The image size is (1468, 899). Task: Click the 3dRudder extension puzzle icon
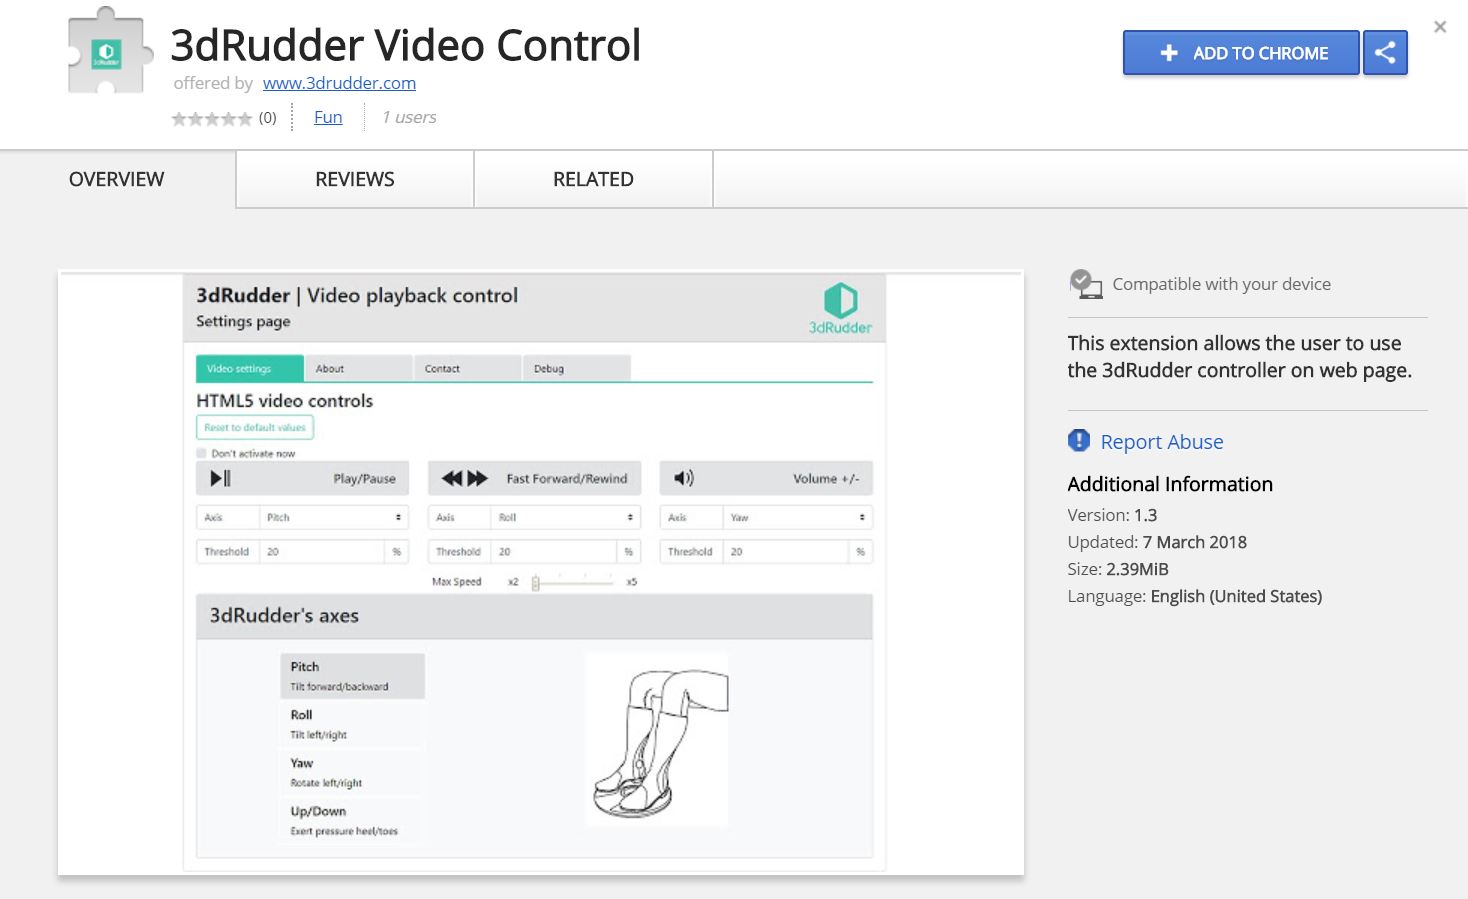click(109, 52)
